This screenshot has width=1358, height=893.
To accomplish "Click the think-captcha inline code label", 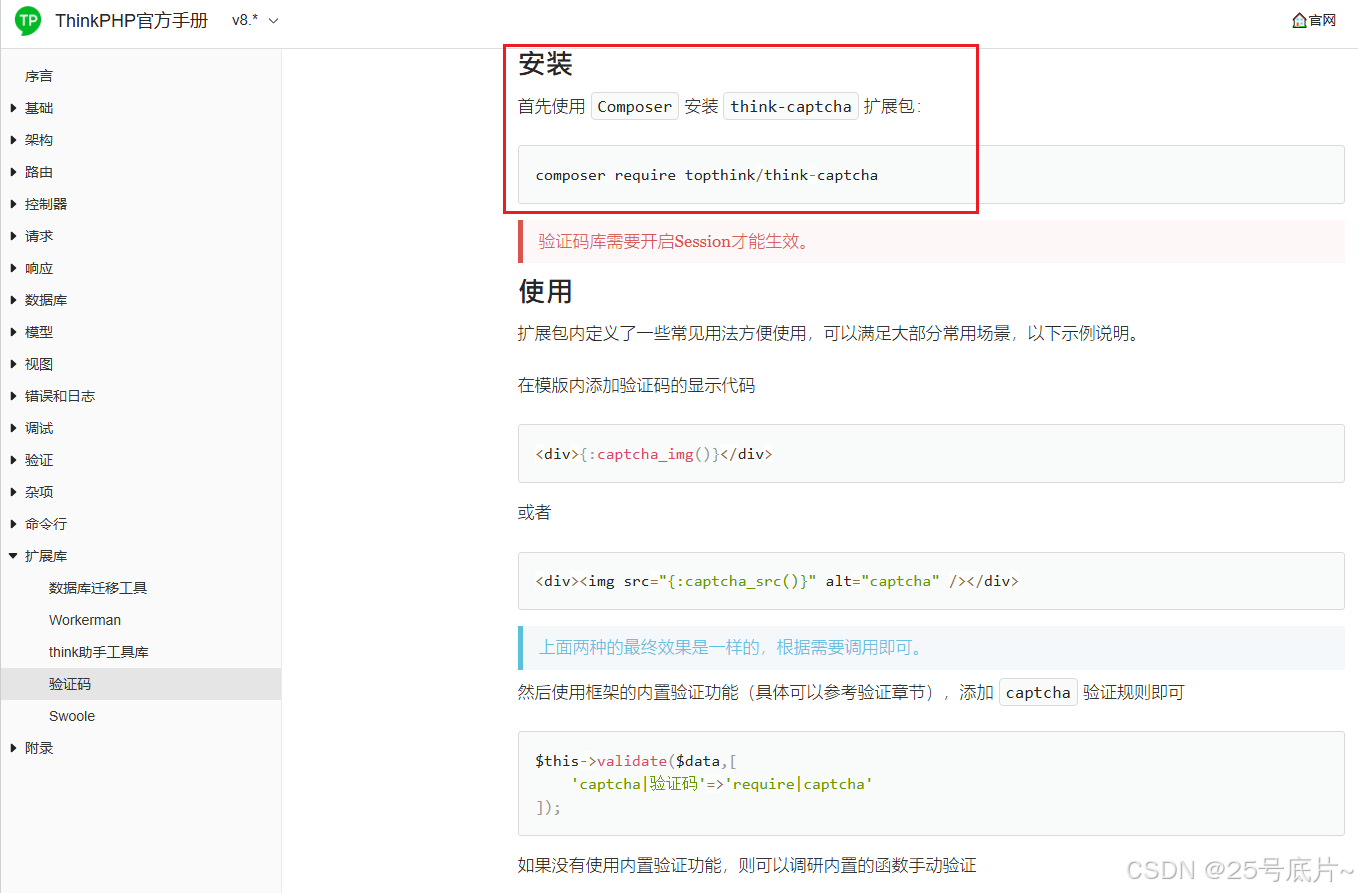I will point(791,106).
